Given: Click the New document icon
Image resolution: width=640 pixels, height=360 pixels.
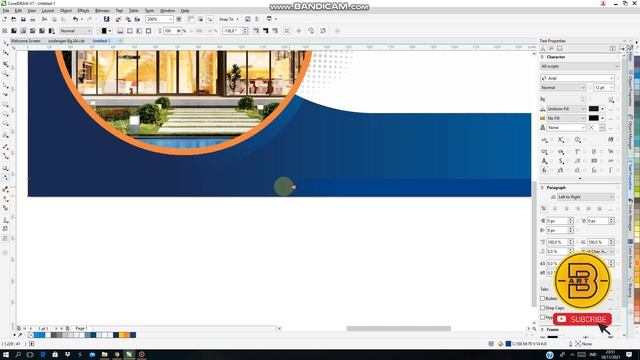Looking at the screenshot, I should point(4,19).
